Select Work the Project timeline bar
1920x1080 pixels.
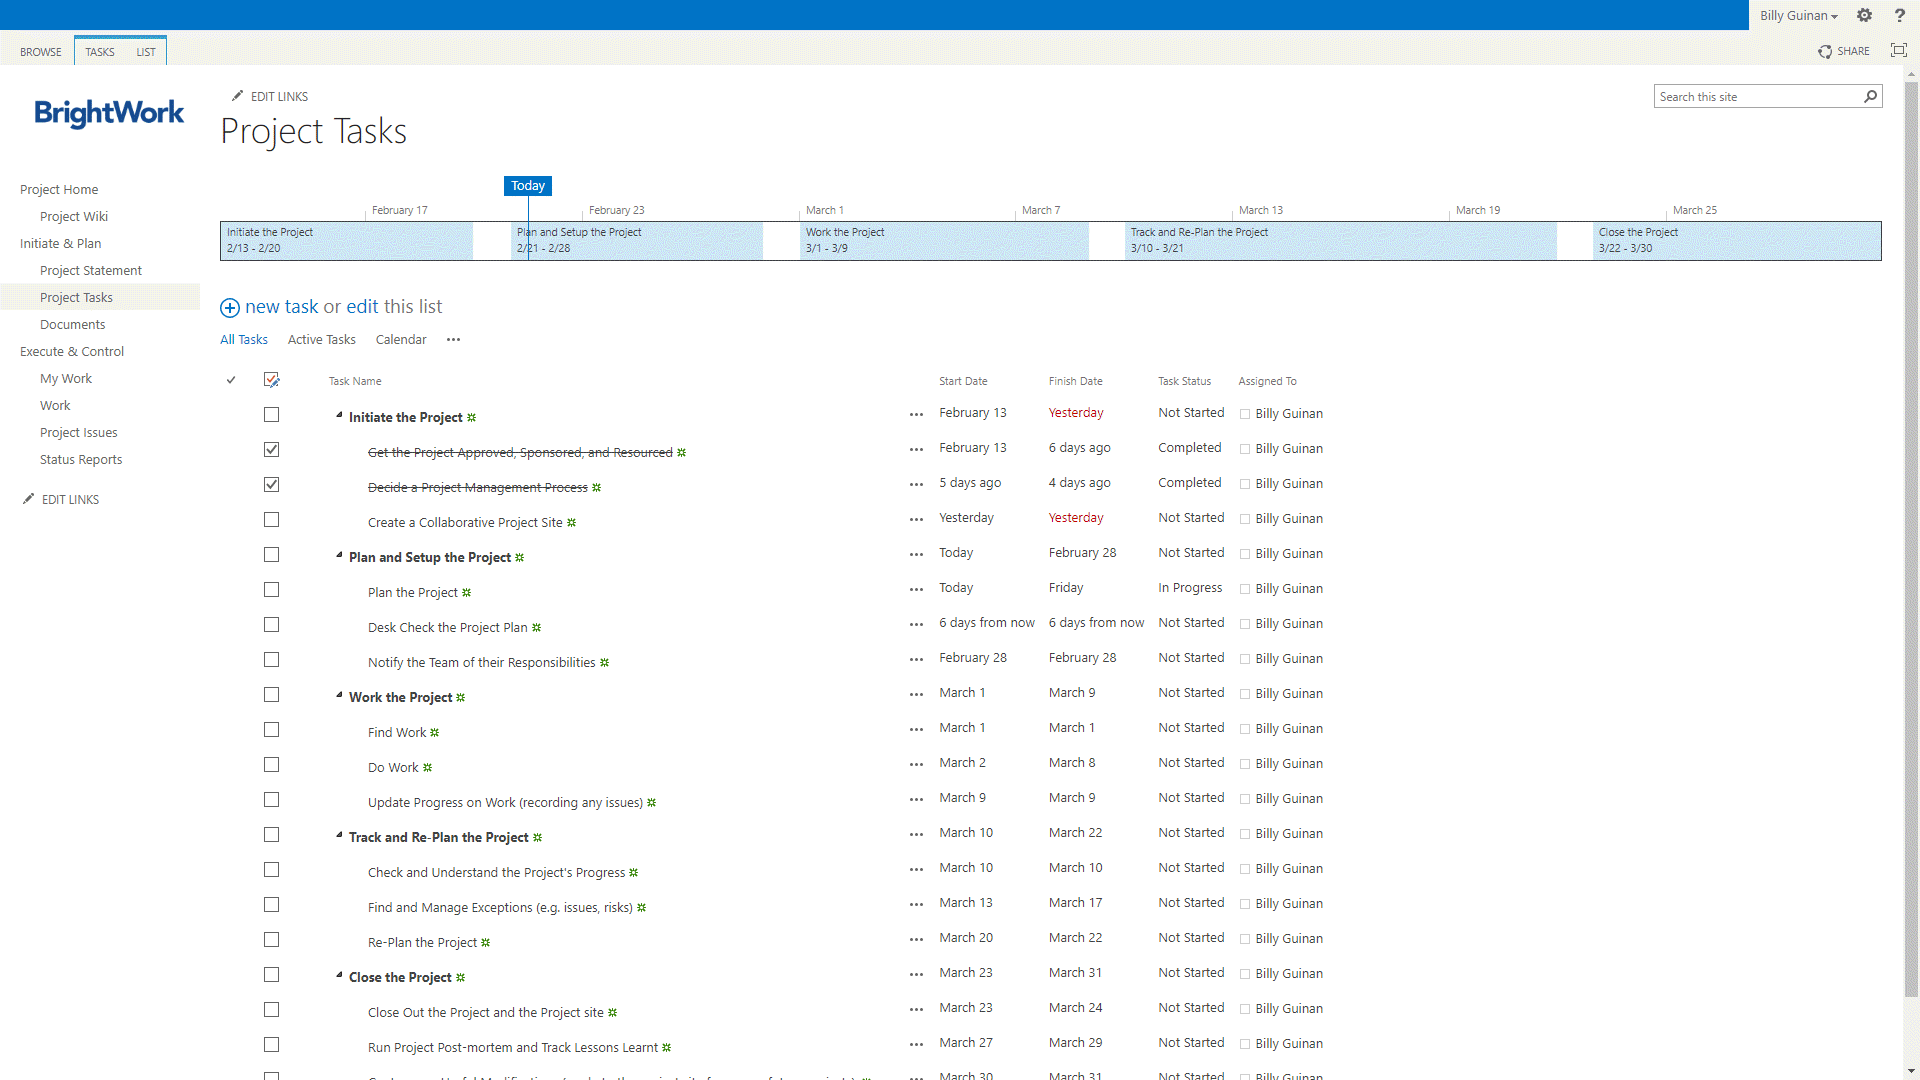(944, 240)
